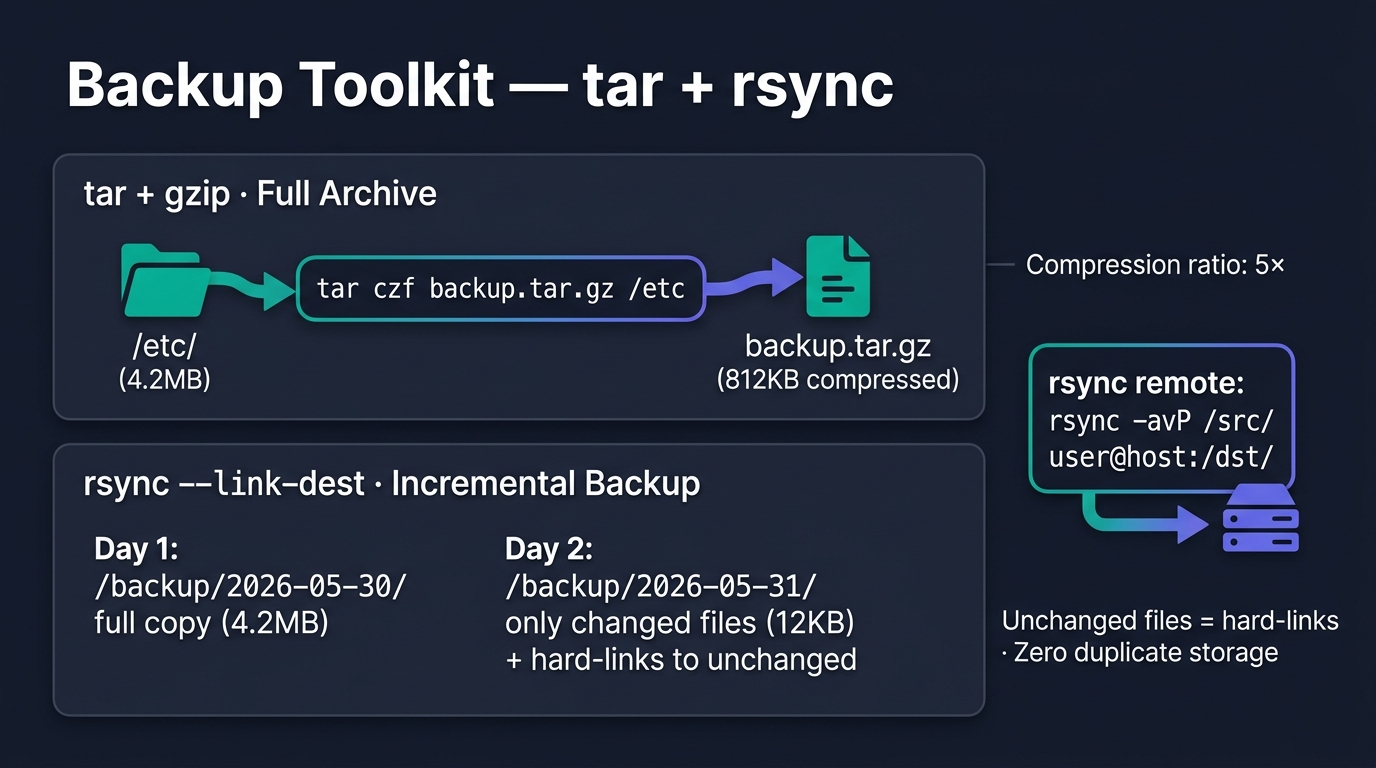Click the 'Backup Toolkit — tar + rsync' title
Image resolution: width=1376 pixels, height=768 pixels.
click(x=480, y=85)
